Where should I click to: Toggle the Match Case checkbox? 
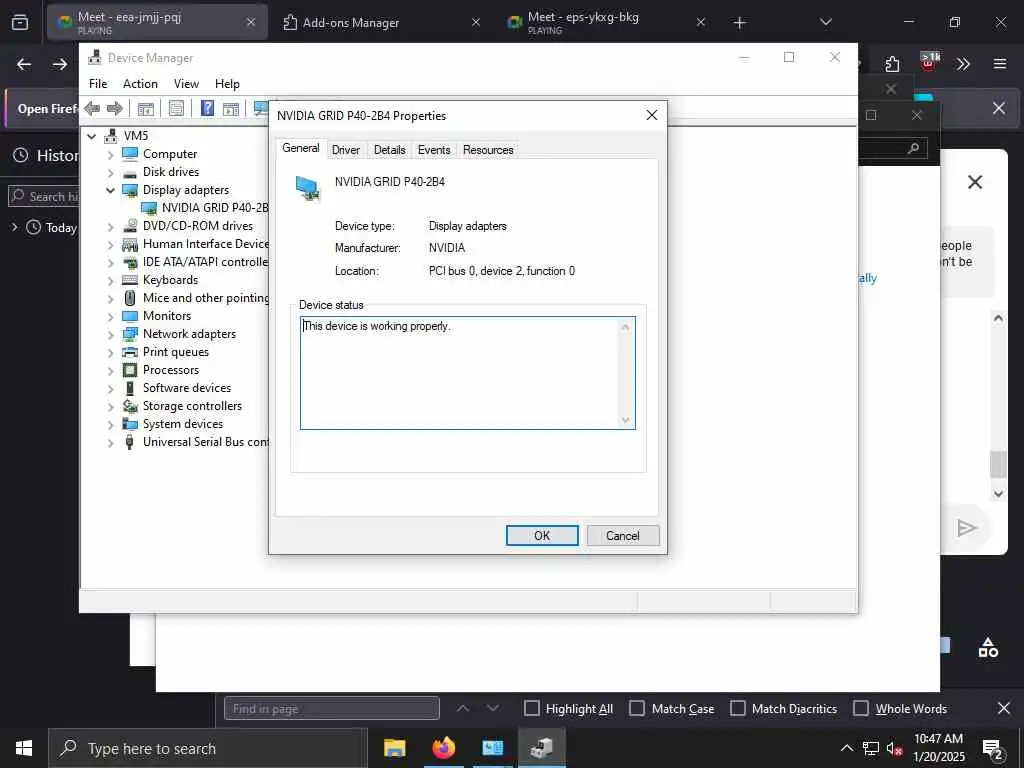click(637, 709)
